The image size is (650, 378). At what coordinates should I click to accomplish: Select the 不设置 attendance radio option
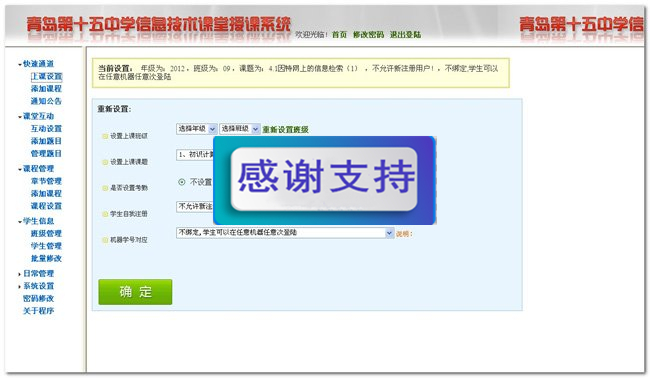pos(182,182)
